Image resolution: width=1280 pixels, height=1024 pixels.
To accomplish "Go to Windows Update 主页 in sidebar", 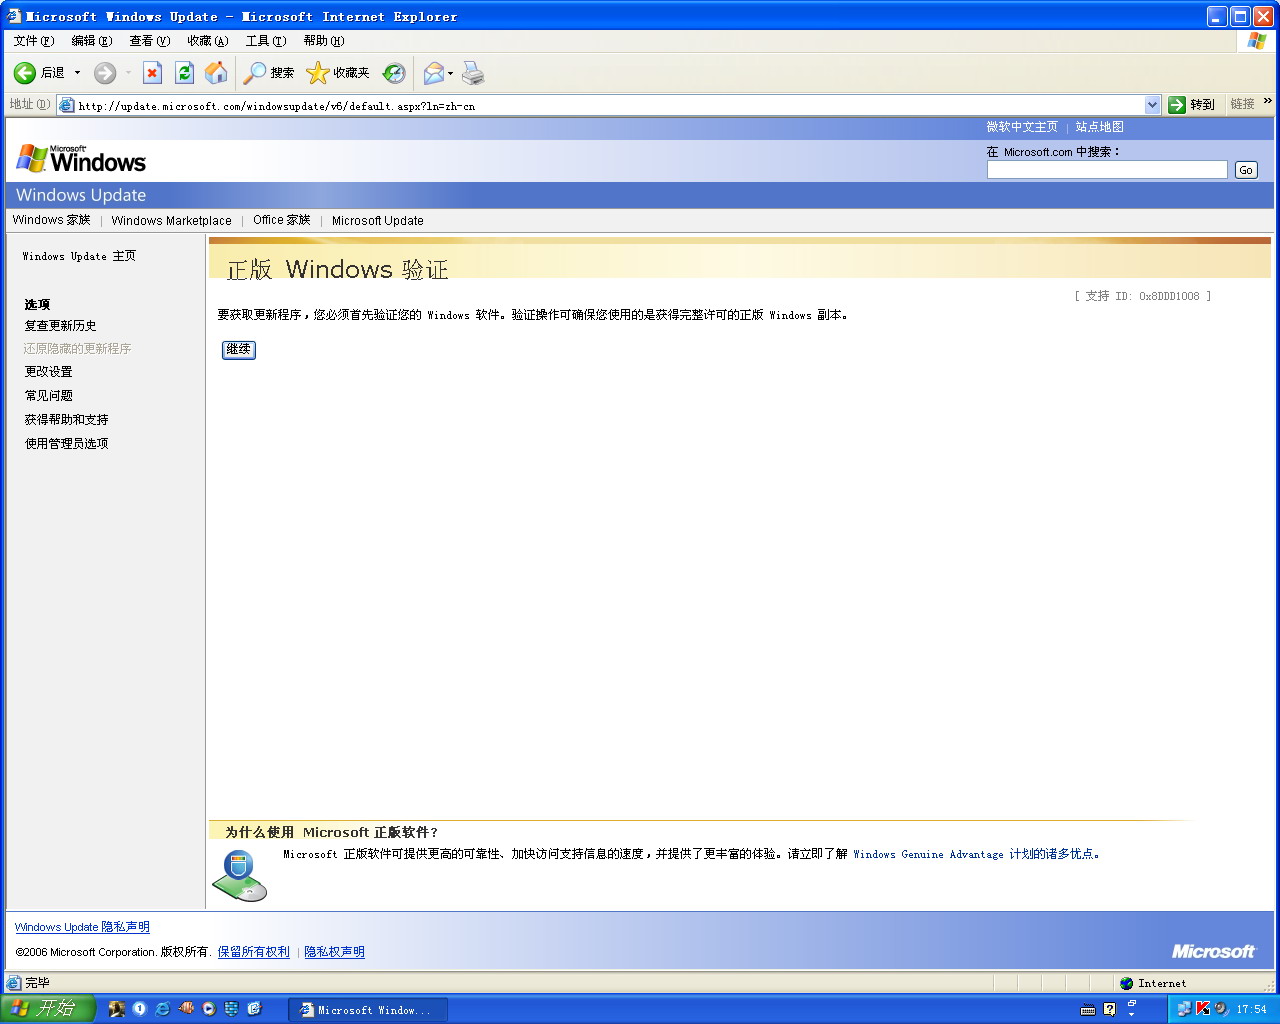I will 79,256.
